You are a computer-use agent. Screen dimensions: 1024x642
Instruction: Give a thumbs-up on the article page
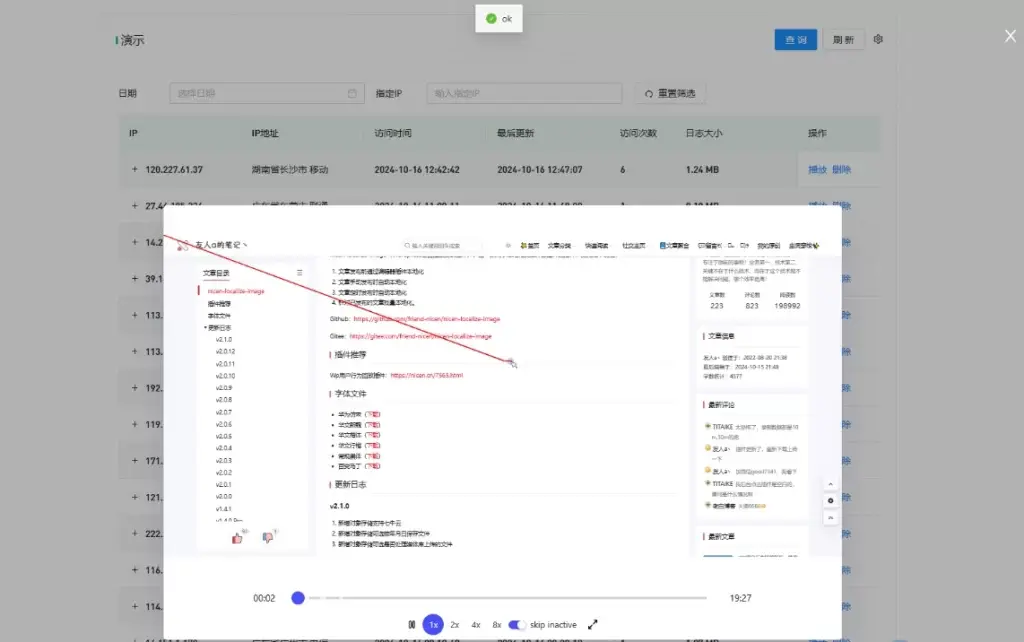tap(237, 539)
